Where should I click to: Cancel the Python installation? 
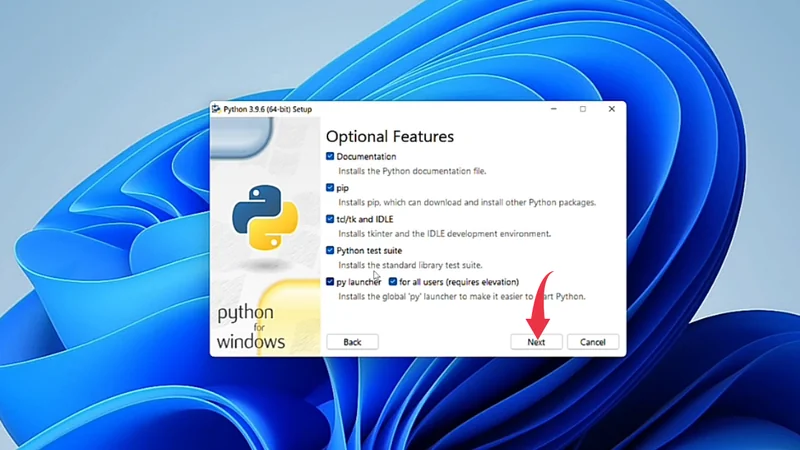click(593, 342)
